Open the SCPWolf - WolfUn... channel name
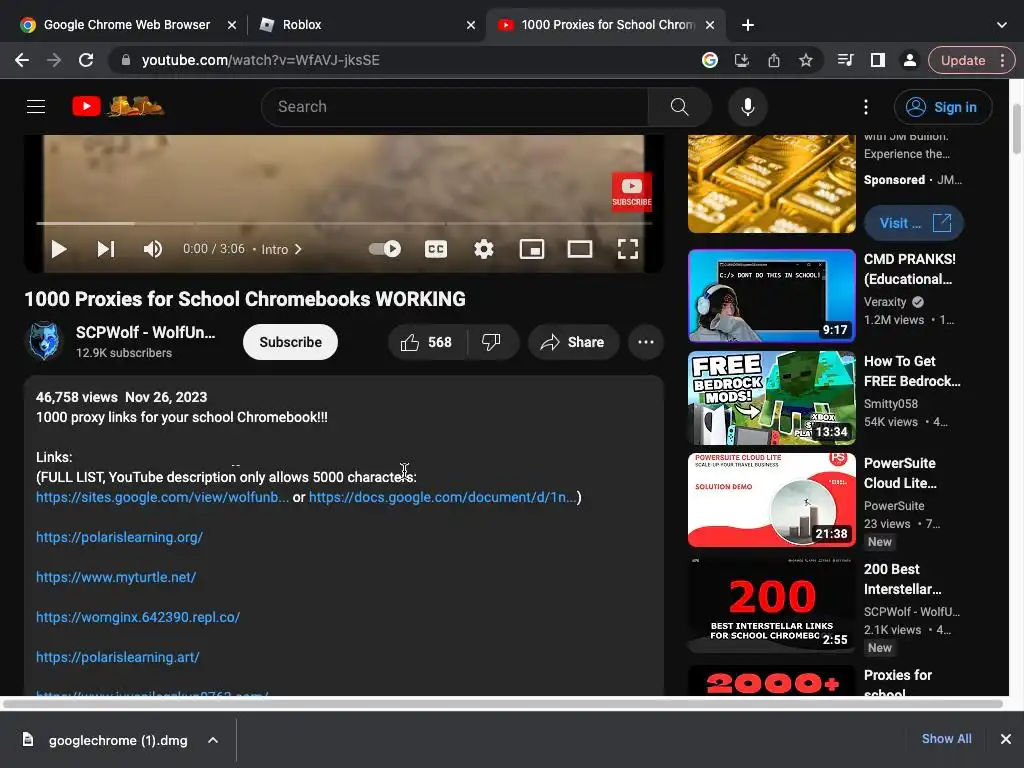The image size is (1024, 768). tap(145, 332)
